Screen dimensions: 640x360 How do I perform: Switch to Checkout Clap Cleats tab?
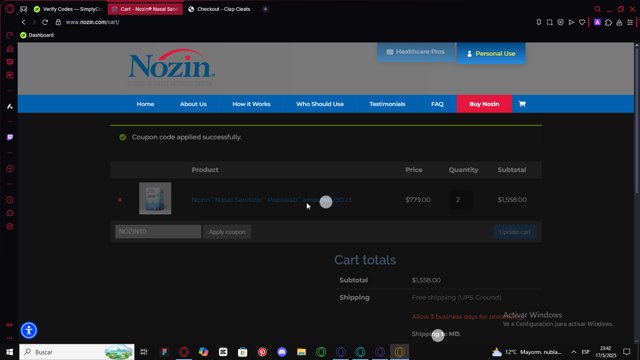(x=220, y=9)
